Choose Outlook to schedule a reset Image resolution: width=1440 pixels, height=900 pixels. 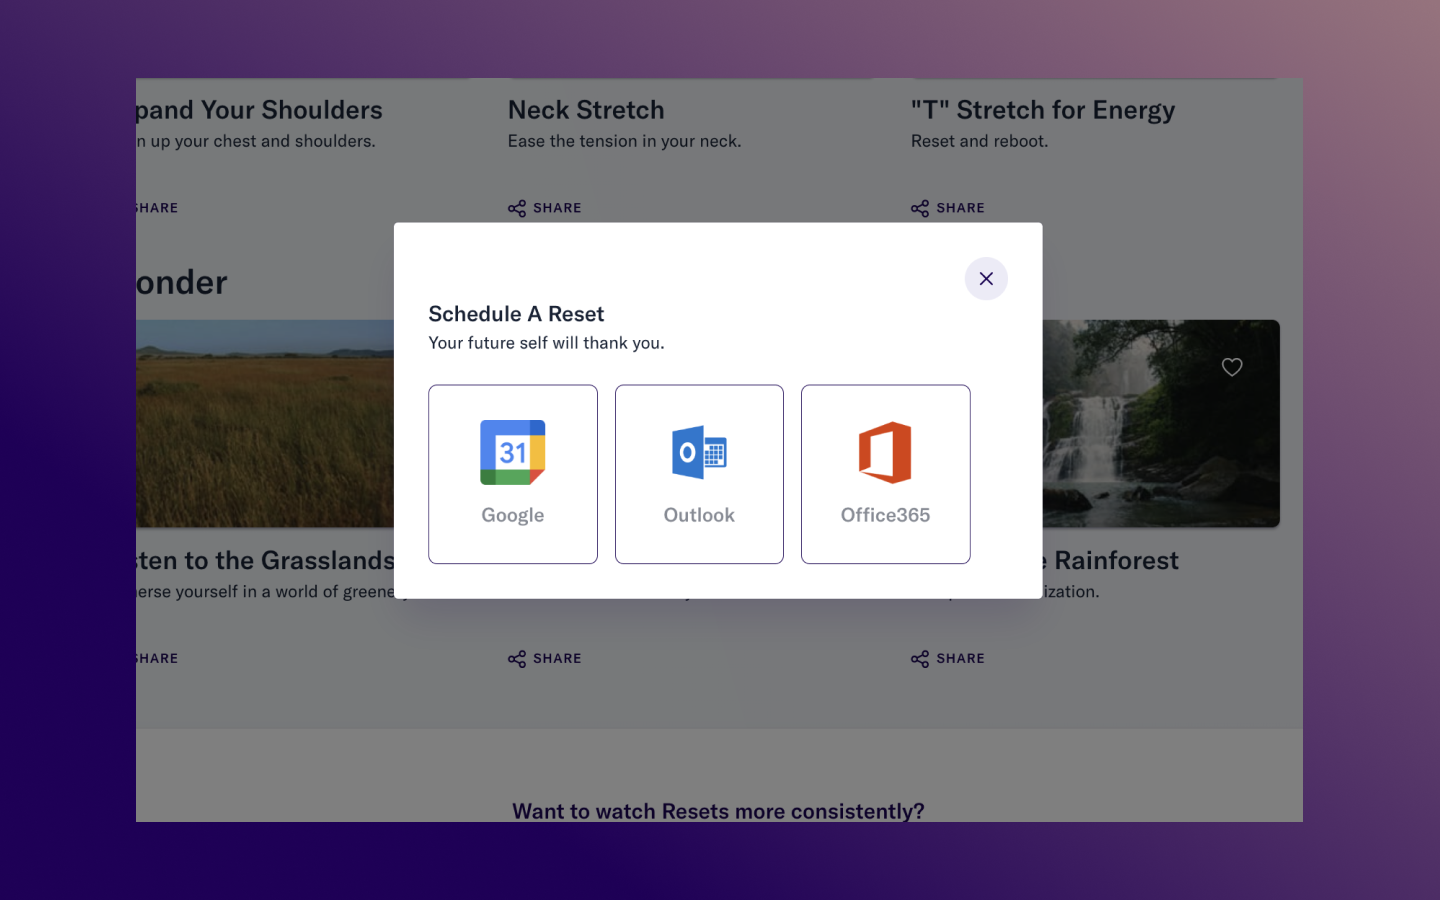pyautogui.click(x=699, y=474)
